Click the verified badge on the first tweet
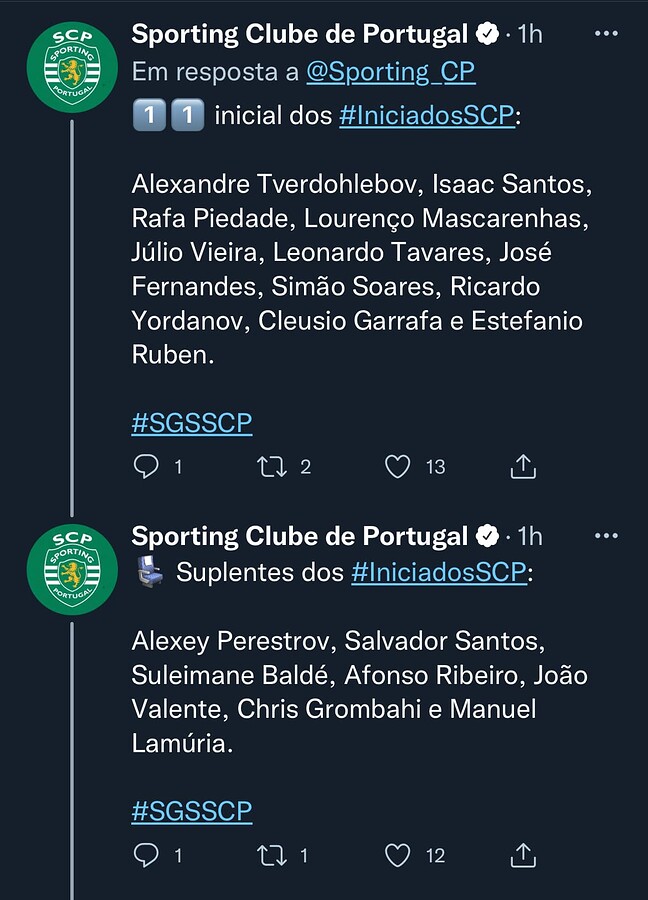 click(x=488, y=33)
